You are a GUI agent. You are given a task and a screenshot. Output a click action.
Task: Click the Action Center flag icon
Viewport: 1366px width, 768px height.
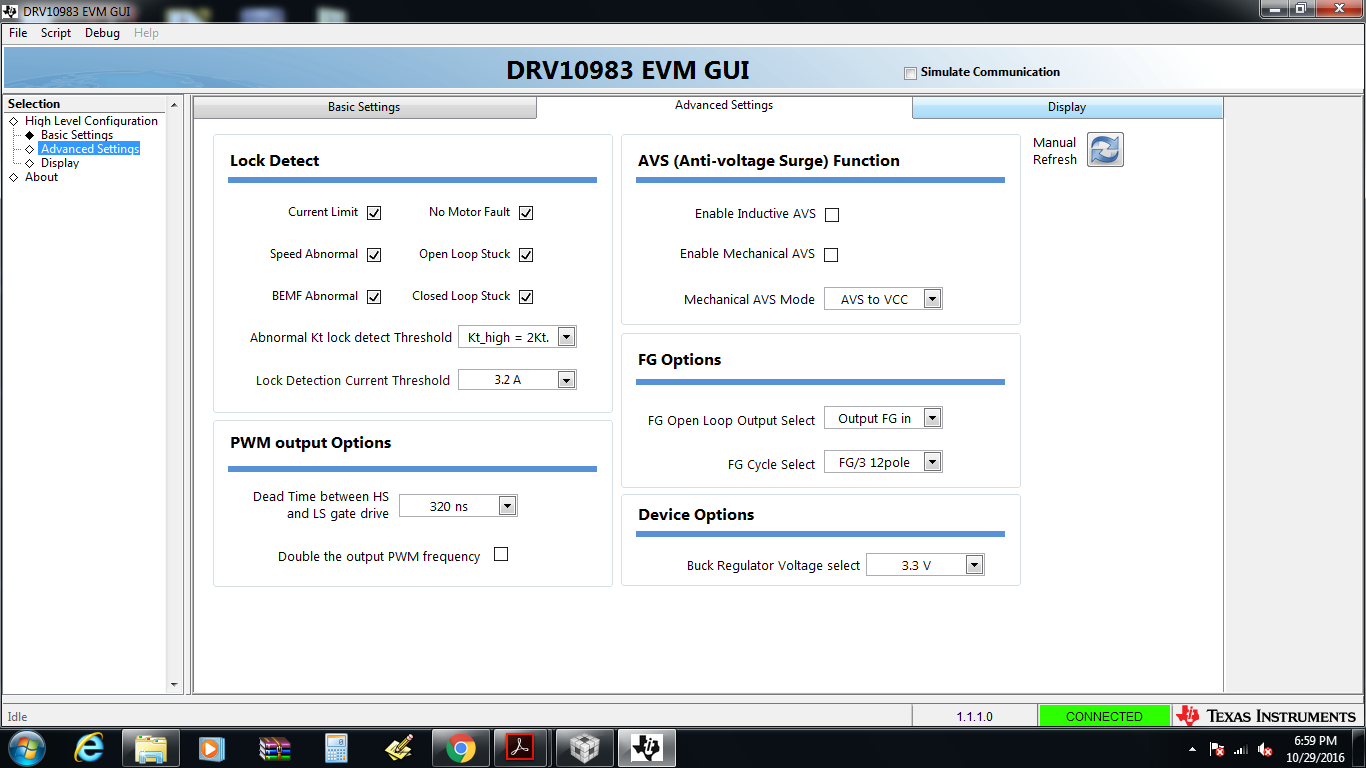click(x=1217, y=749)
